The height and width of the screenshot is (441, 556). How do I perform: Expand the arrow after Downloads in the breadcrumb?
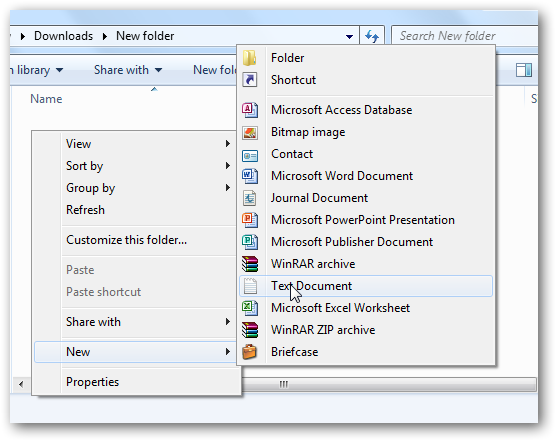coord(105,36)
